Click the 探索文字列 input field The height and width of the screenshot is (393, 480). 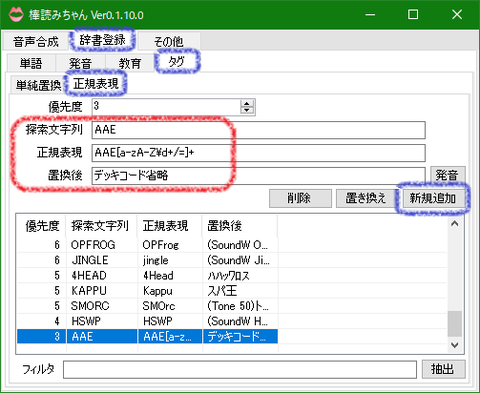[259, 130]
